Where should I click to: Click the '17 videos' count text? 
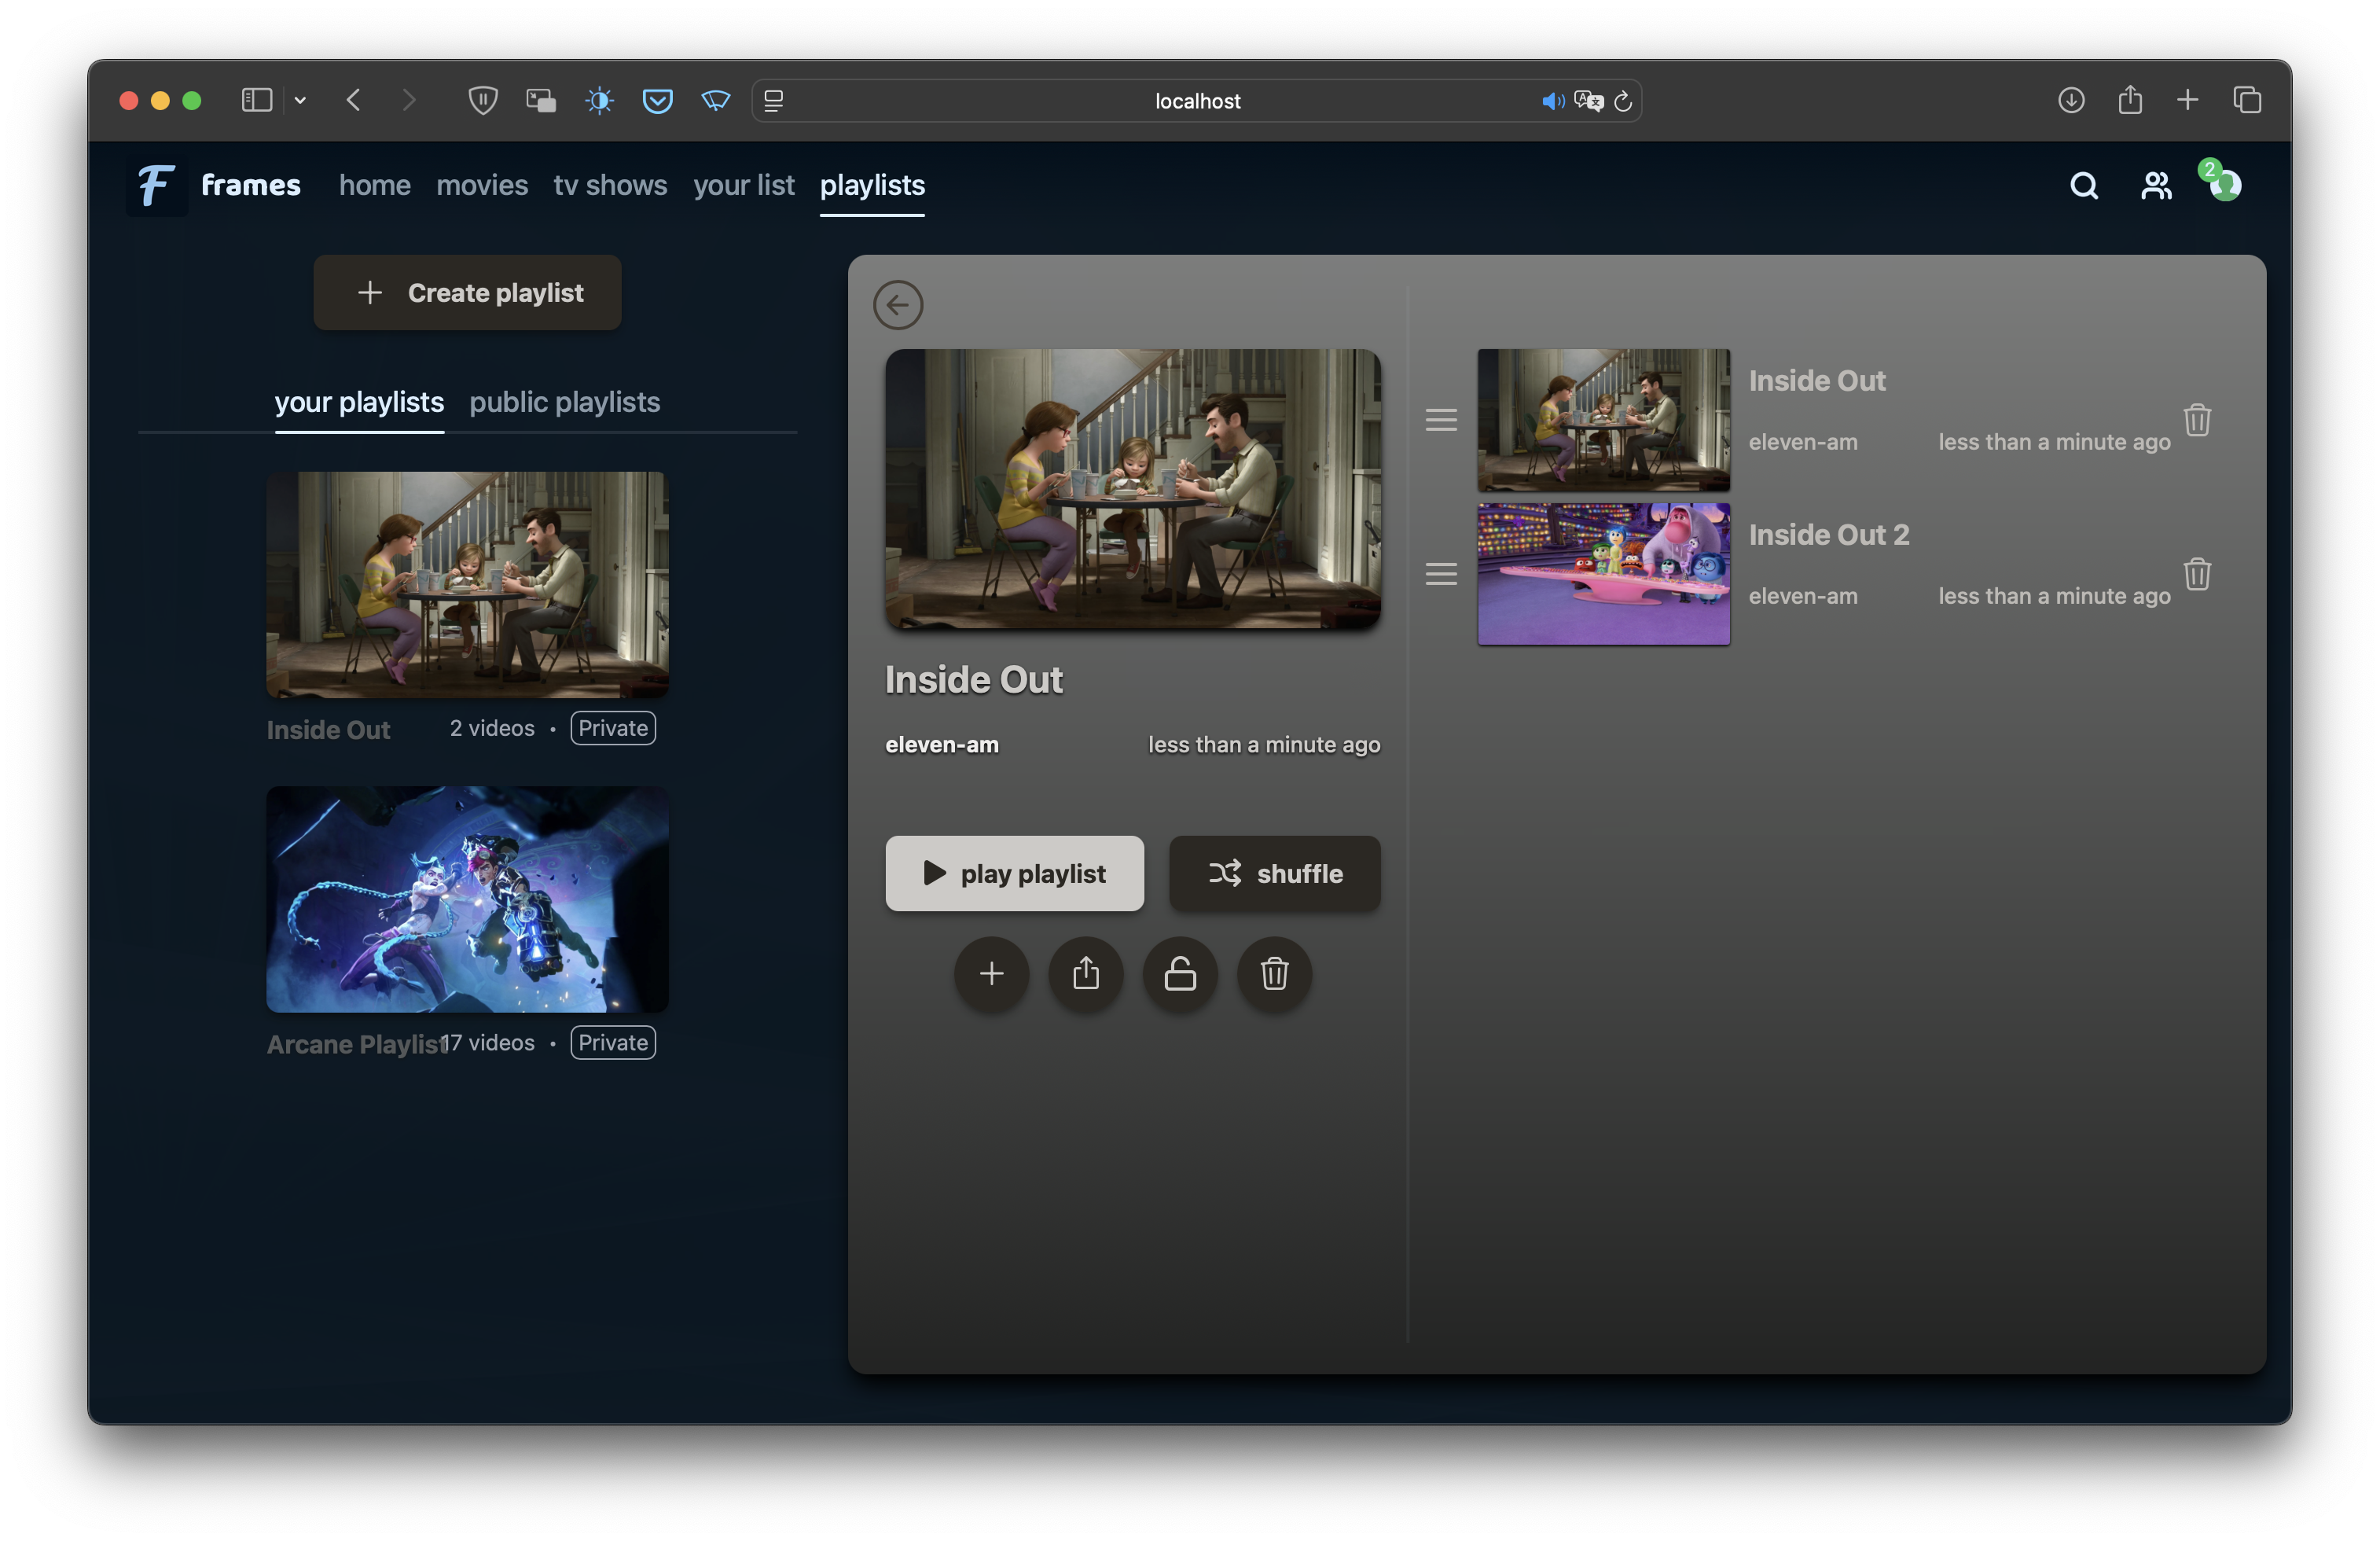click(x=488, y=1042)
